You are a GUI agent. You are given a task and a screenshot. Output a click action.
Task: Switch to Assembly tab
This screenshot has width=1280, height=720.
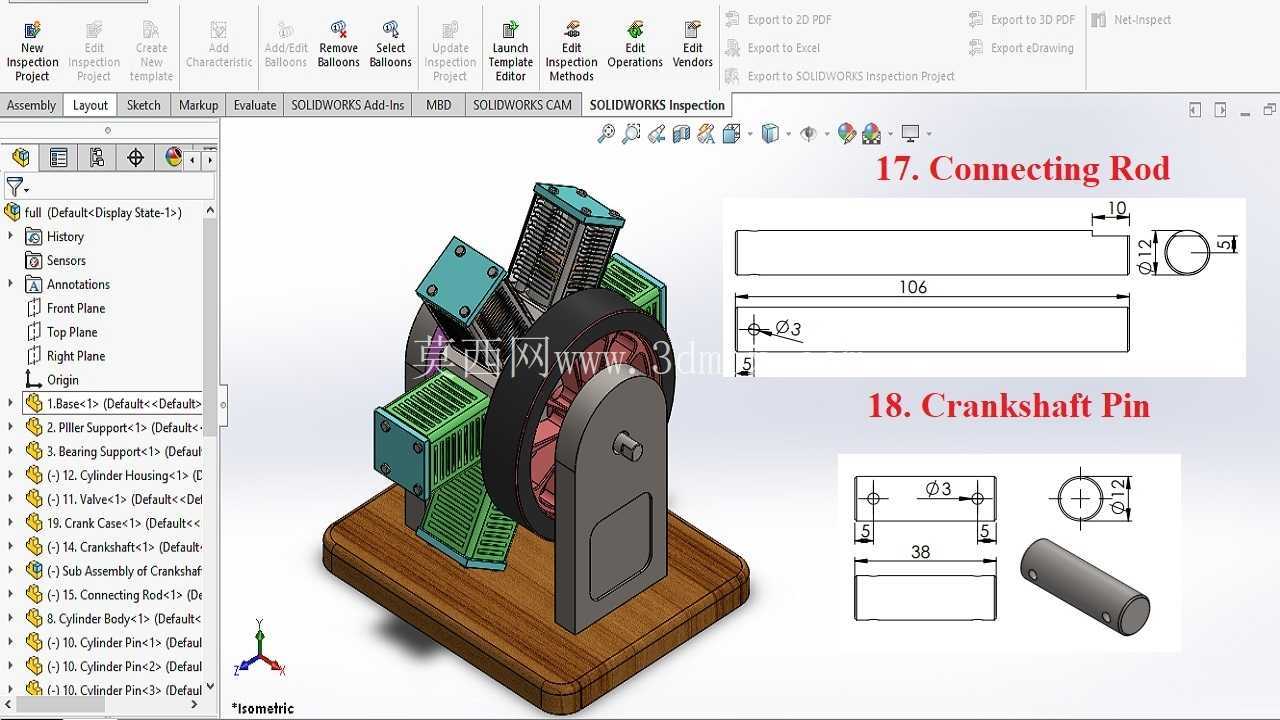pyautogui.click(x=32, y=105)
